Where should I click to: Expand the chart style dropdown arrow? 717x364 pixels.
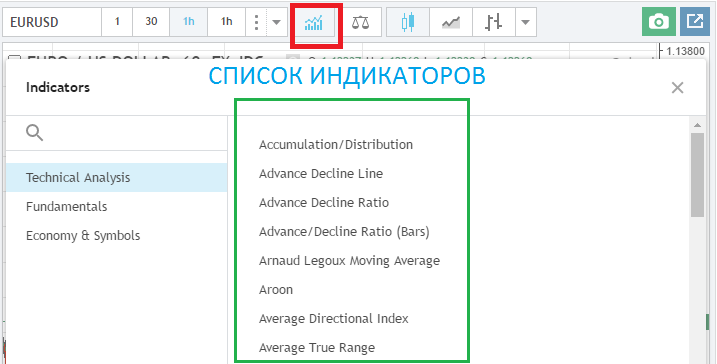pos(525,22)
